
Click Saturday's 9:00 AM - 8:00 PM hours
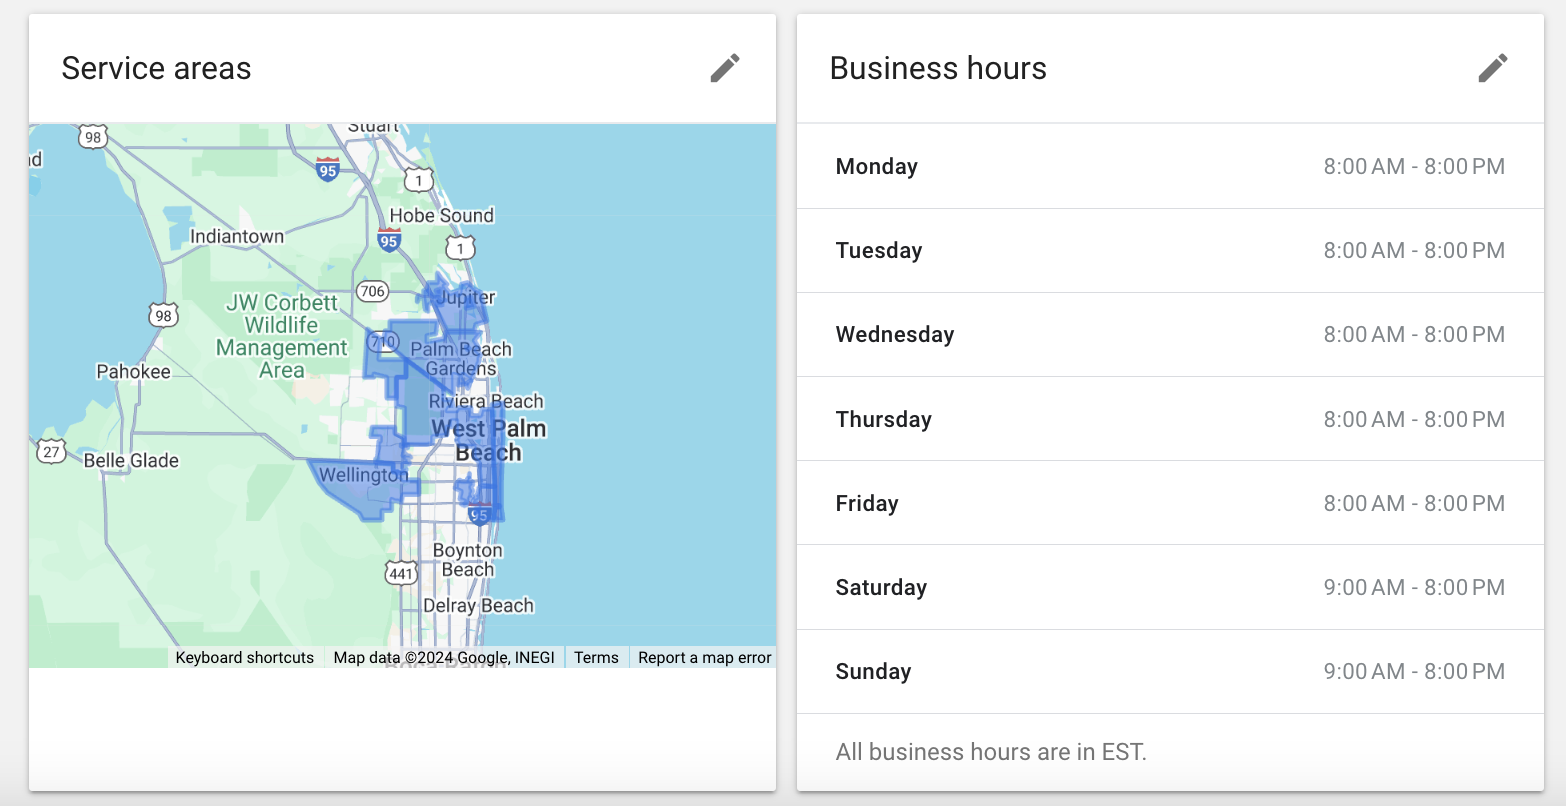click(x=1414, y=588)
